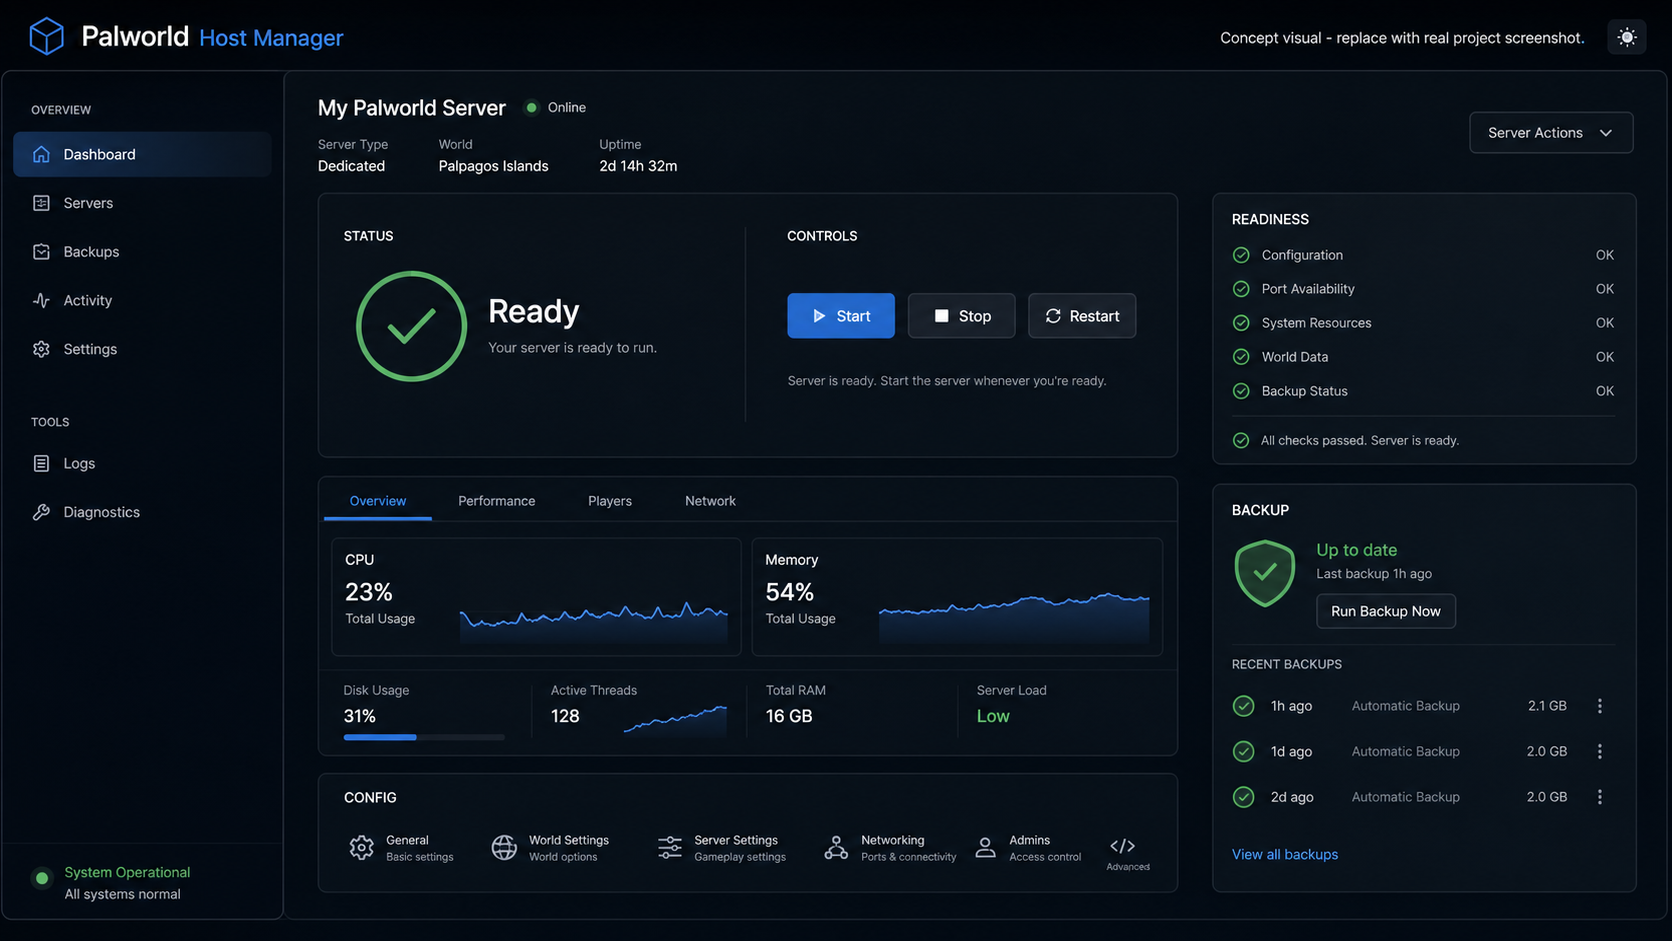Image resolution: width=1672 pixels, height=941 pixels.
Task: Click the CPU usage line chart
Action: click(x=594, y=620)
